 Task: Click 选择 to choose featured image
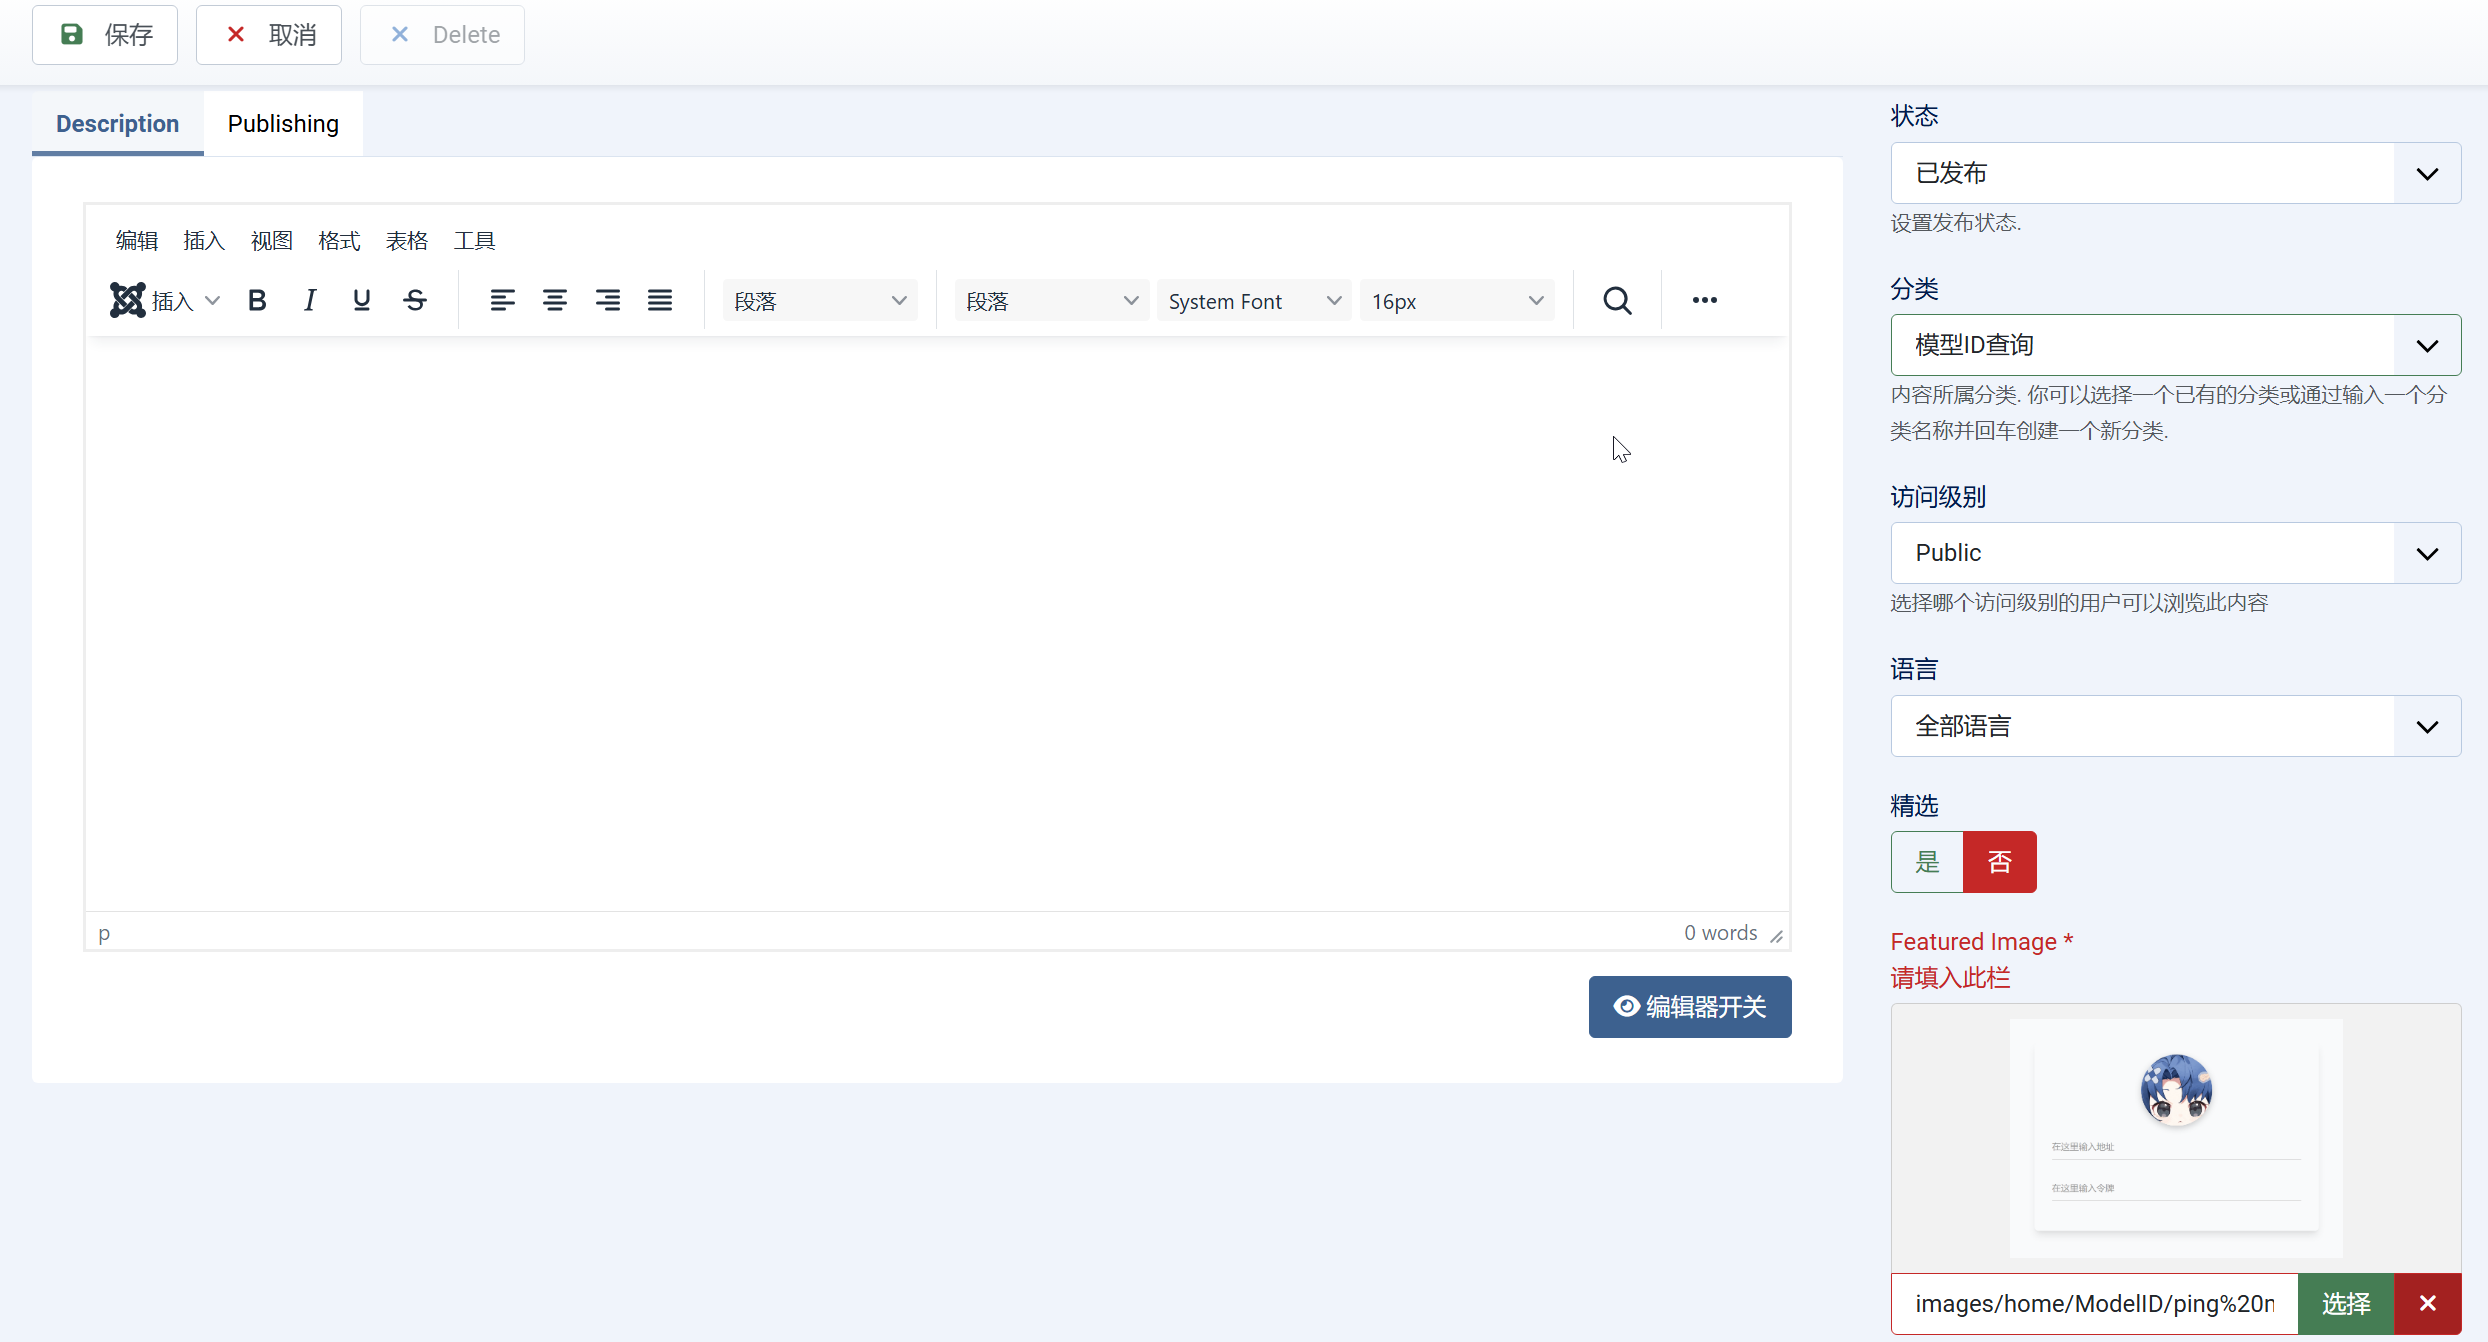tap(2346, 1304)
